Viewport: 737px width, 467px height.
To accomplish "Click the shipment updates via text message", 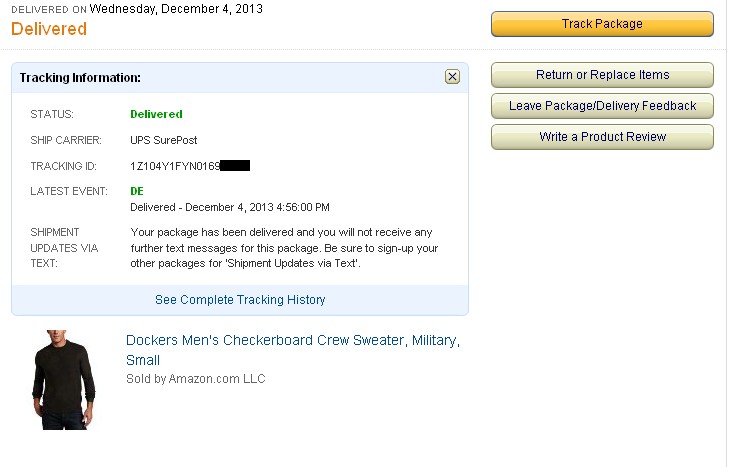I will point(284,248).
